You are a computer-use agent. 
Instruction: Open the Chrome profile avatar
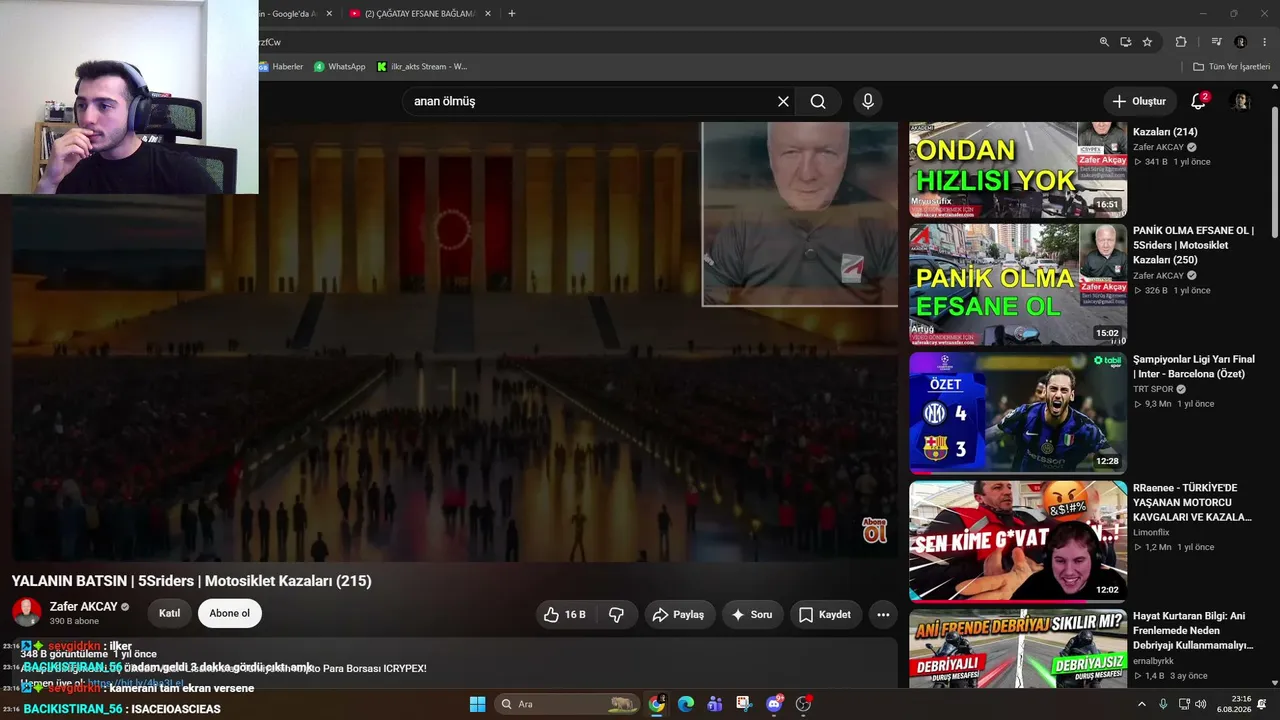(1241, 42)
